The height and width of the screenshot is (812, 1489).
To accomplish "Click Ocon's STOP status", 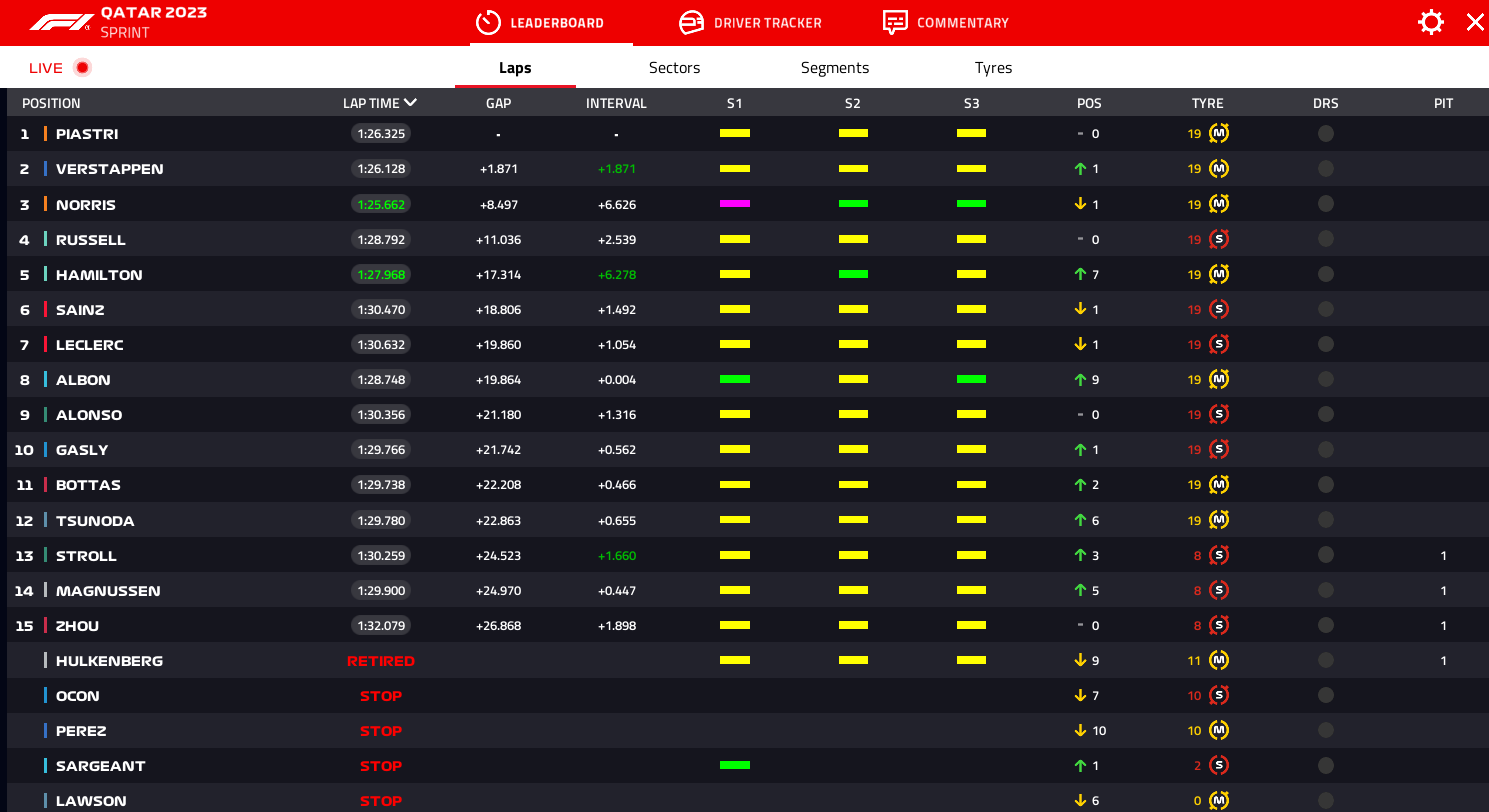I will coord(381,696).
